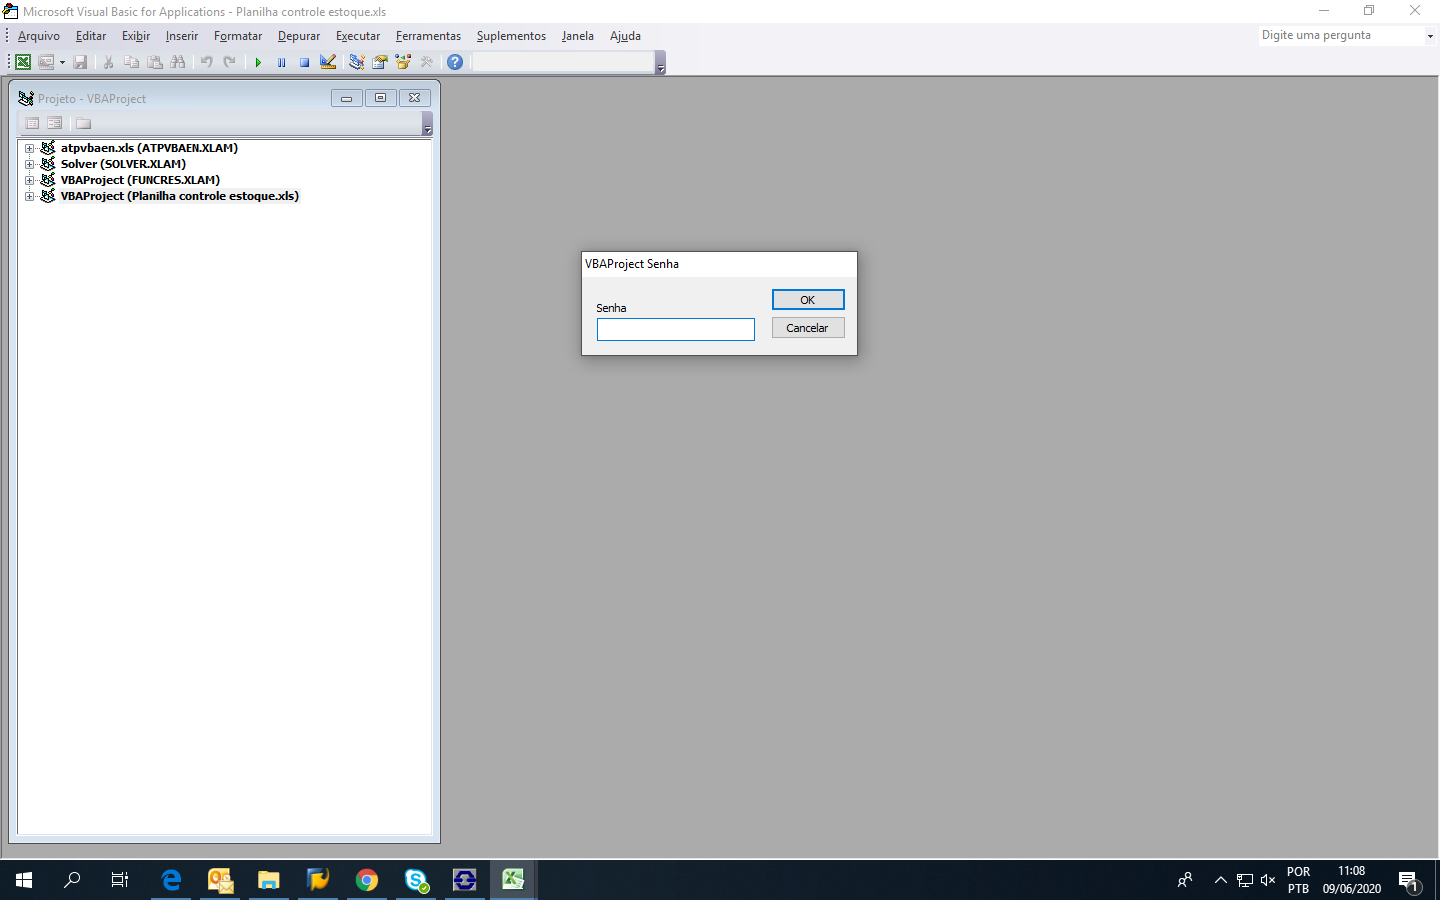Open the Janela menu
The height and width of the screenshot is (900, 1440).
click(x=577, y=36)
